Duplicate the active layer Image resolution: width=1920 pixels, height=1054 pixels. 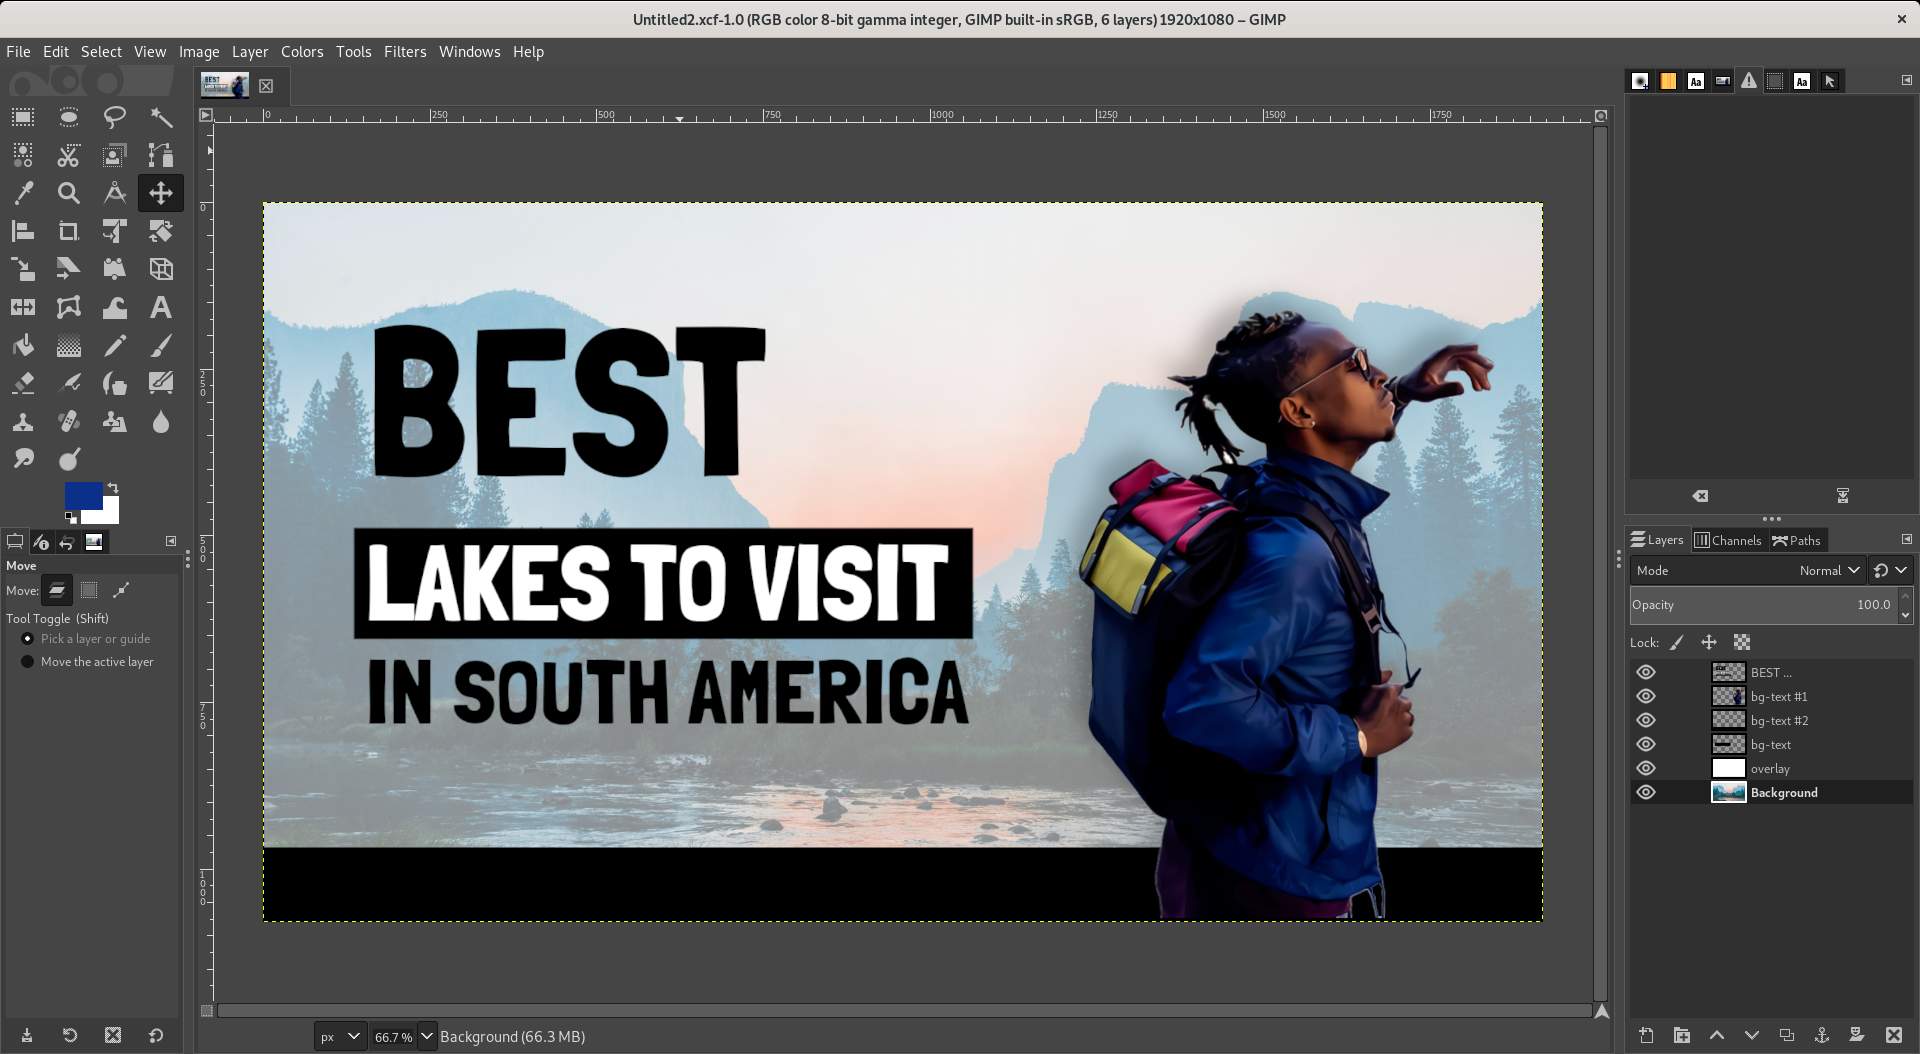tap(1787, 1036)
